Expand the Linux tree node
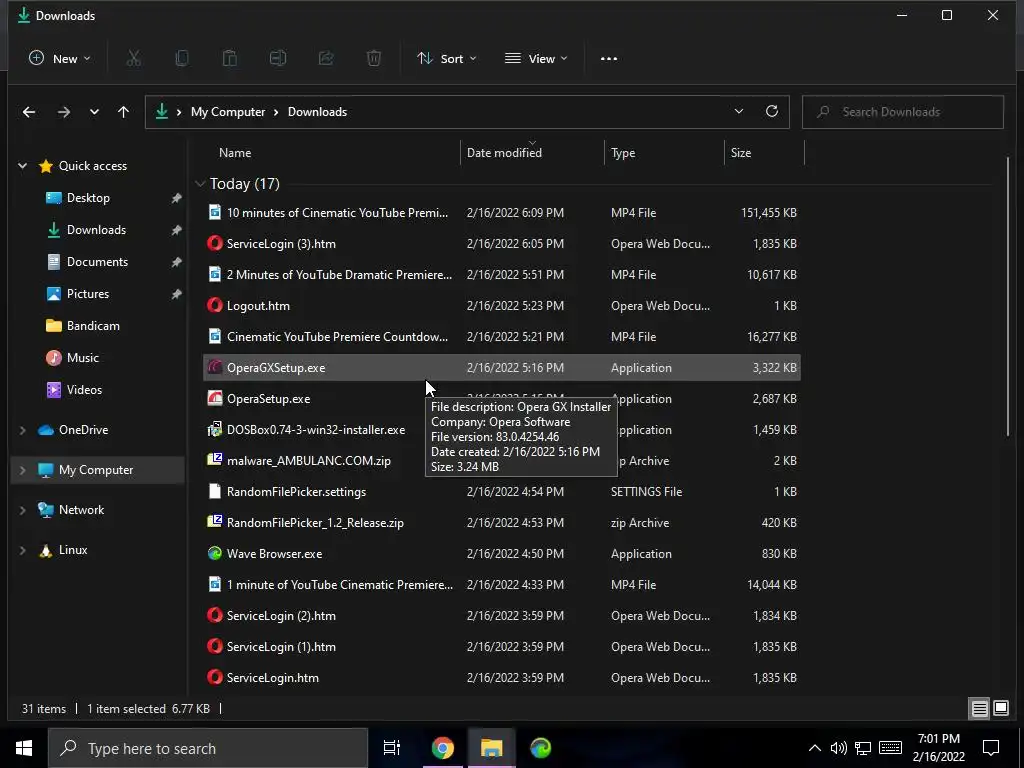Image resolution: width=1024 pixels, height=768 pixels. click(23, 550)
